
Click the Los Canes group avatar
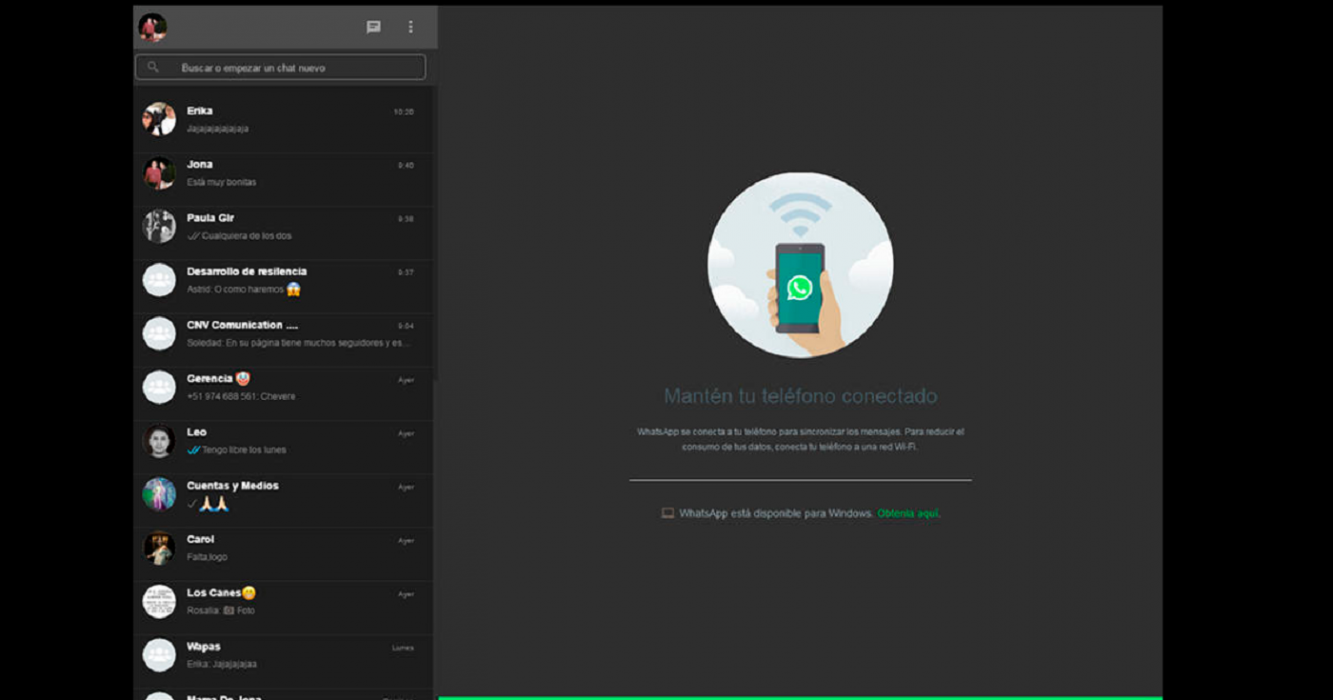[159, 601]
